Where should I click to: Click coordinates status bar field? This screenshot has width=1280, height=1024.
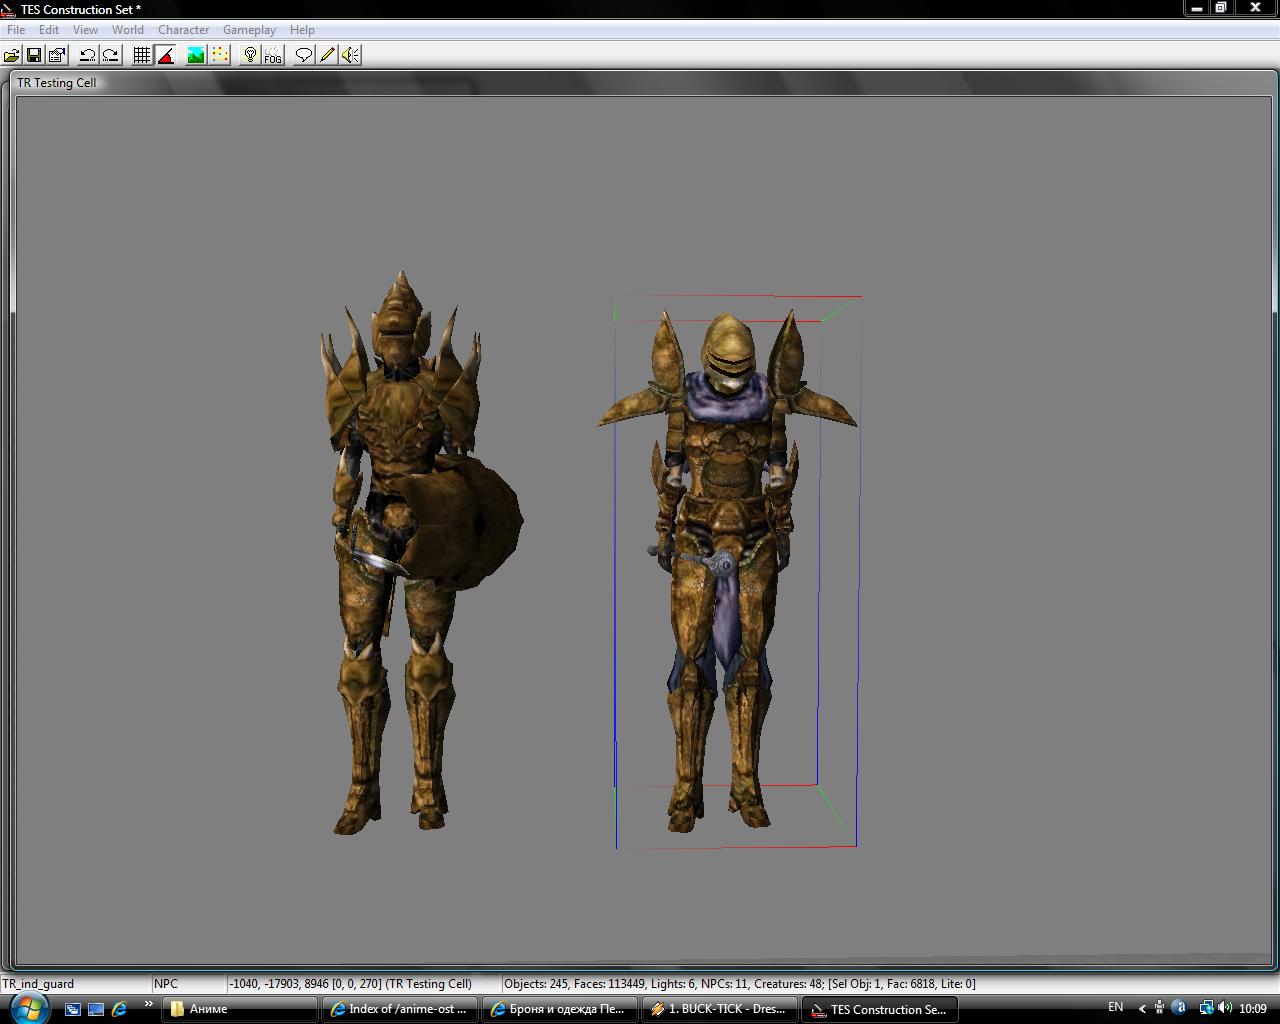pyautogui.click(x=364, y=983)
